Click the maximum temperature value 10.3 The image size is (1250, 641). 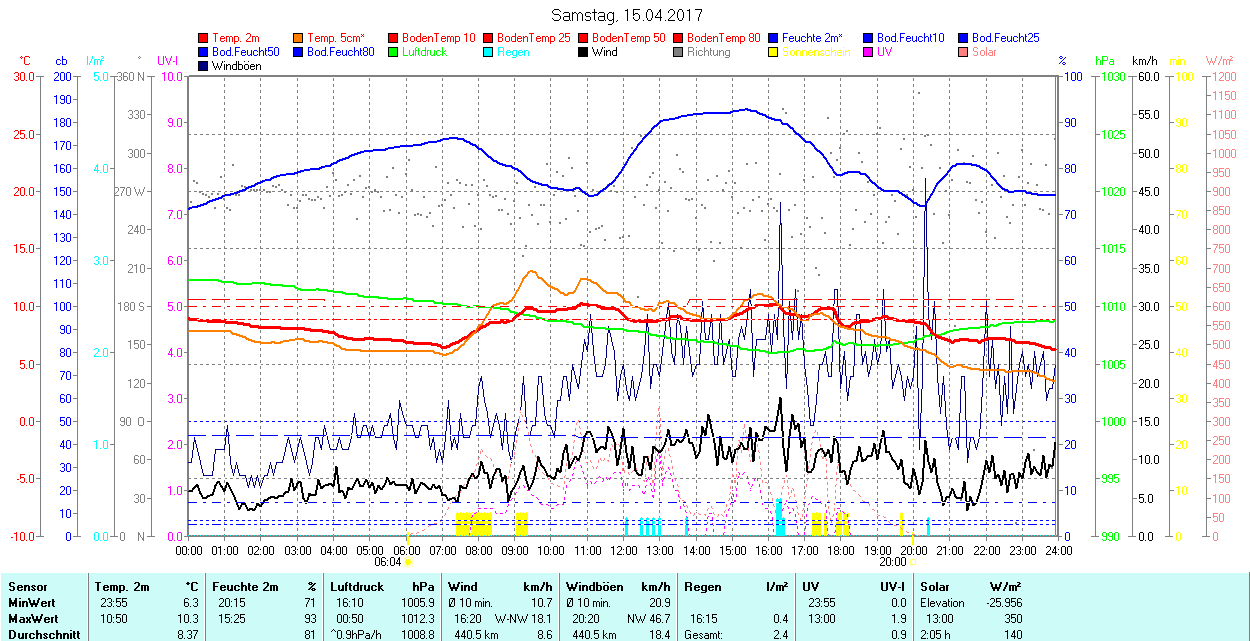coord(187,619)
